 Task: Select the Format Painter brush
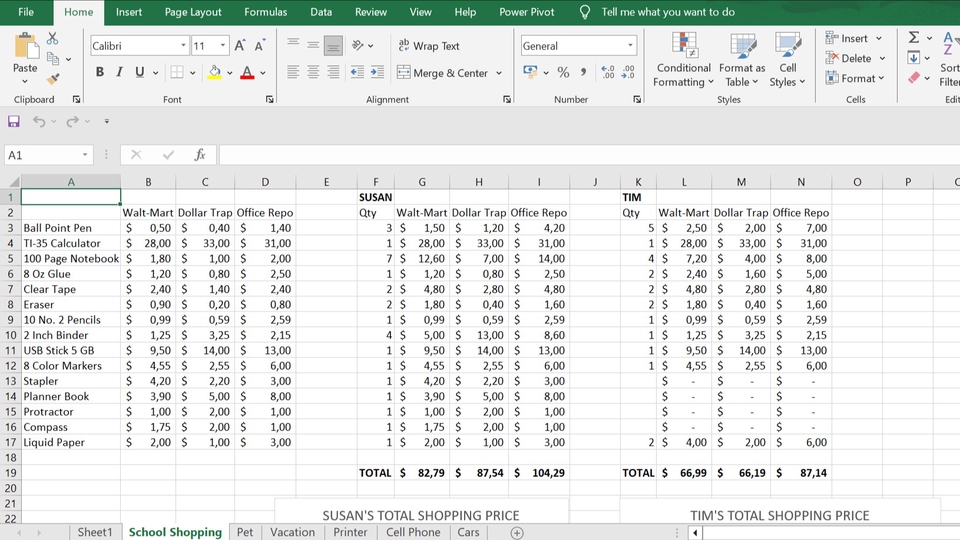[53, 79]
